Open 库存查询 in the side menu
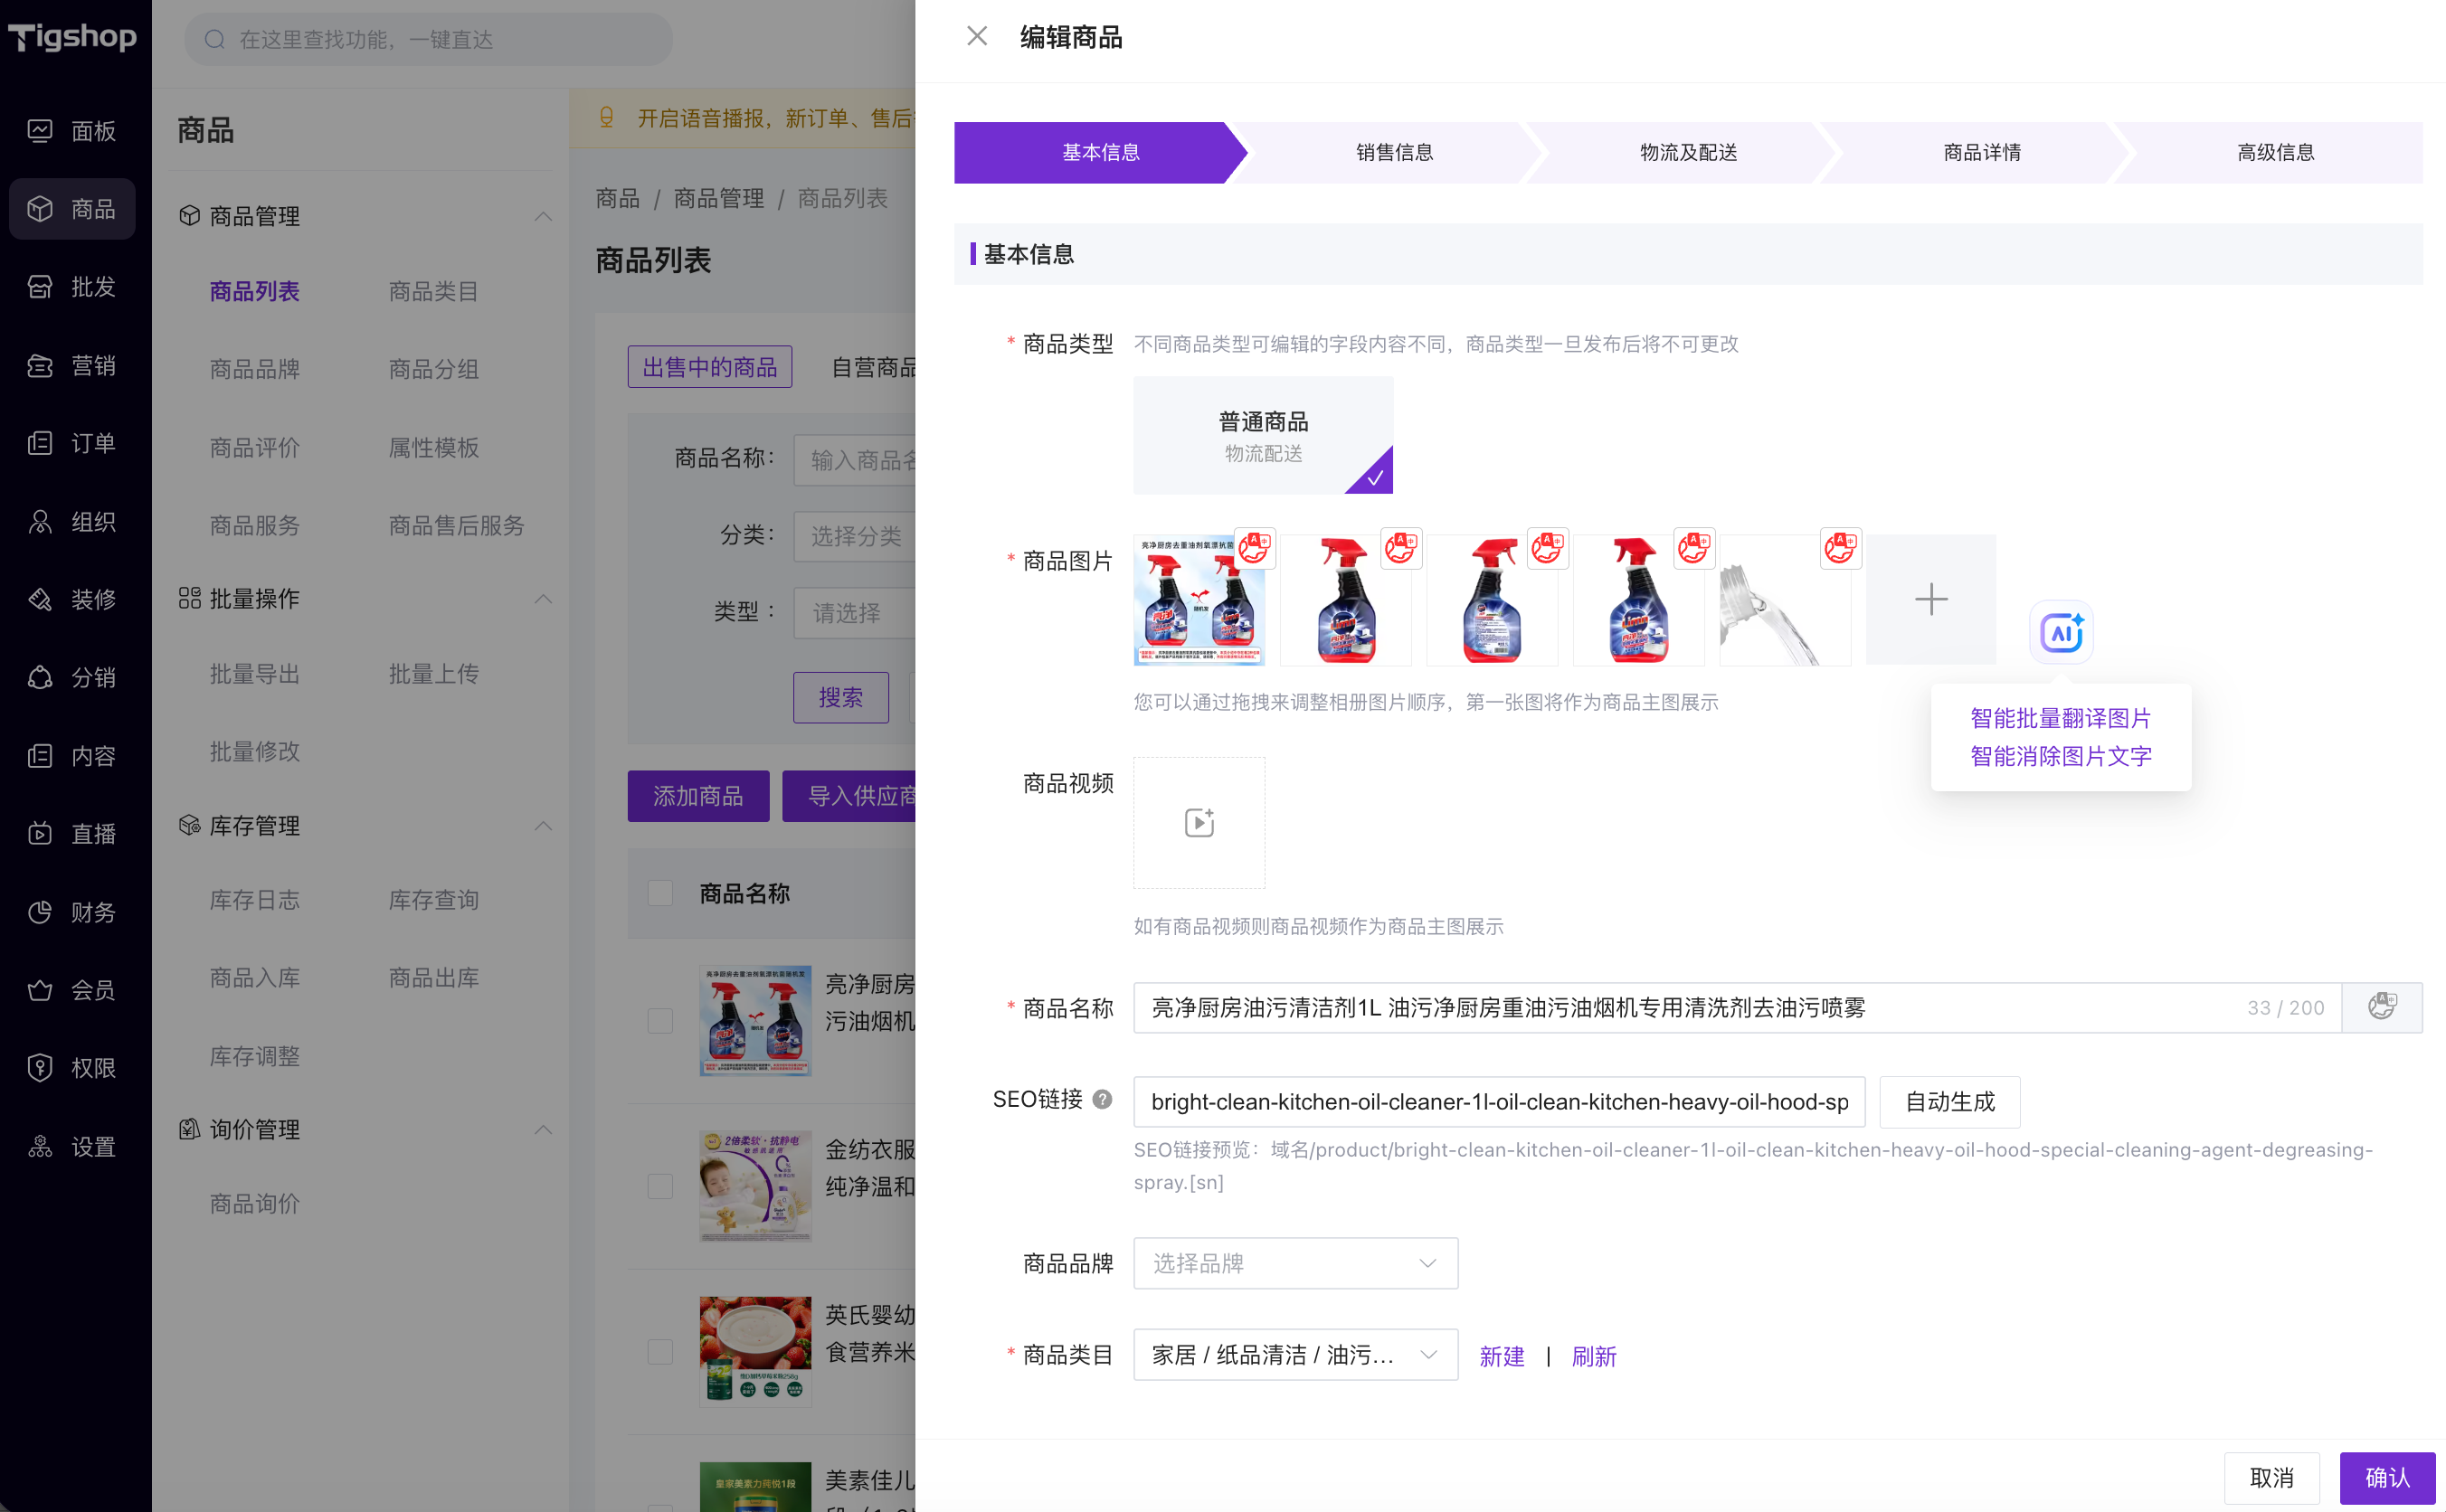Screen dimensions: 2446x1512 [x=433, y=900]
